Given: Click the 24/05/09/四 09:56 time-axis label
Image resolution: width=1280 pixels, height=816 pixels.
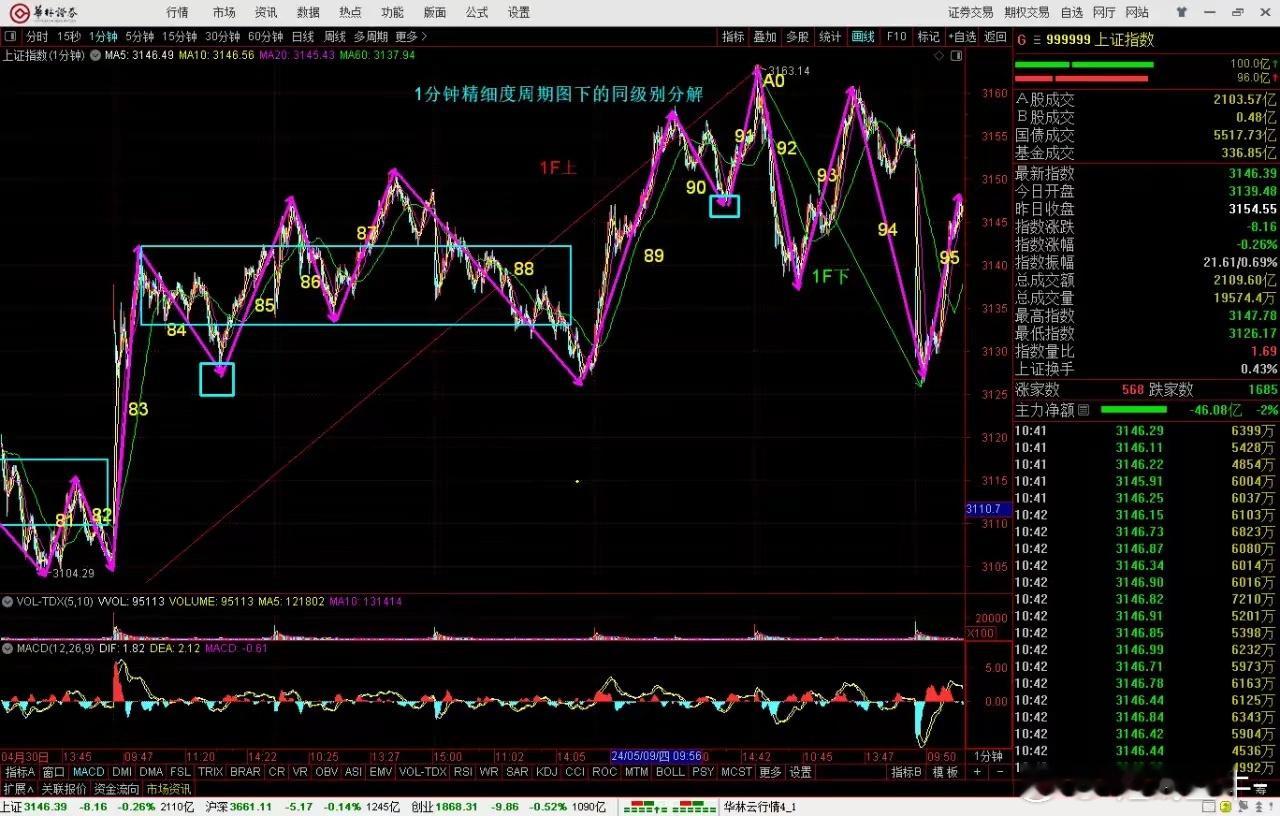Looking at the screenshot, I should pyautogui.click(x=656, y=756).
